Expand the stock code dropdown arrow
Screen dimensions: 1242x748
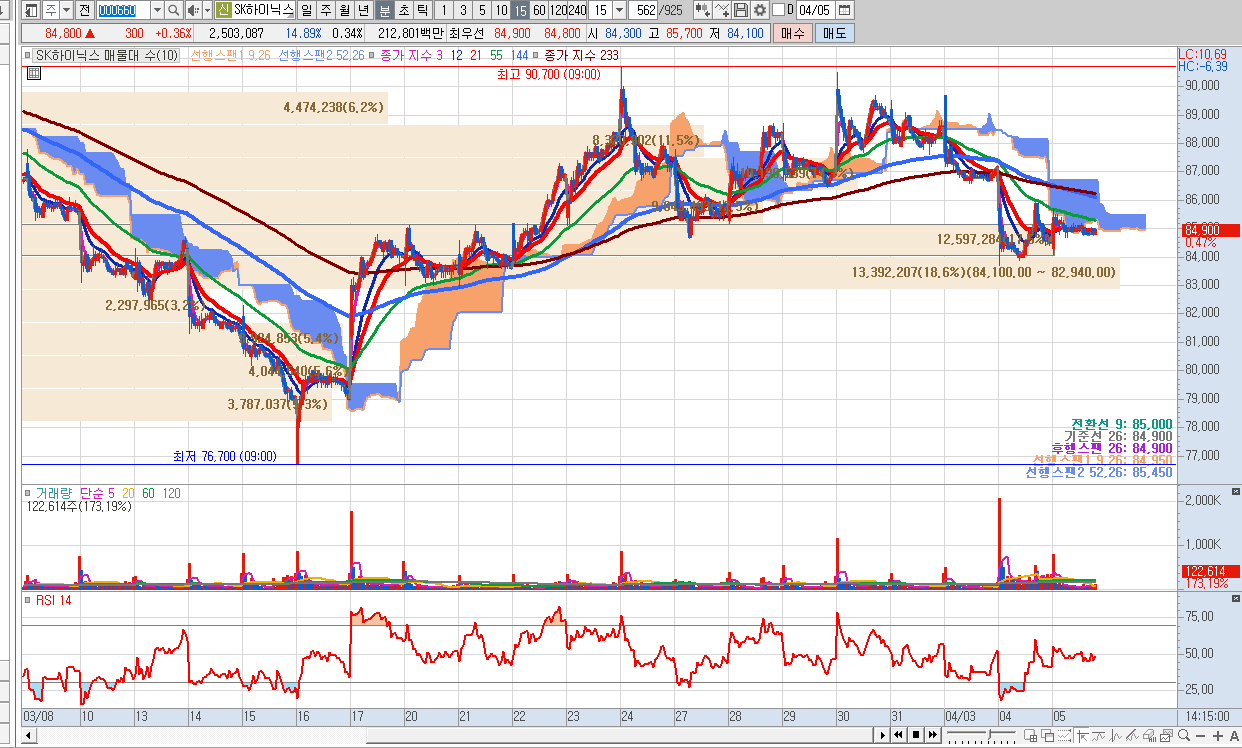[x=155, y=10]
